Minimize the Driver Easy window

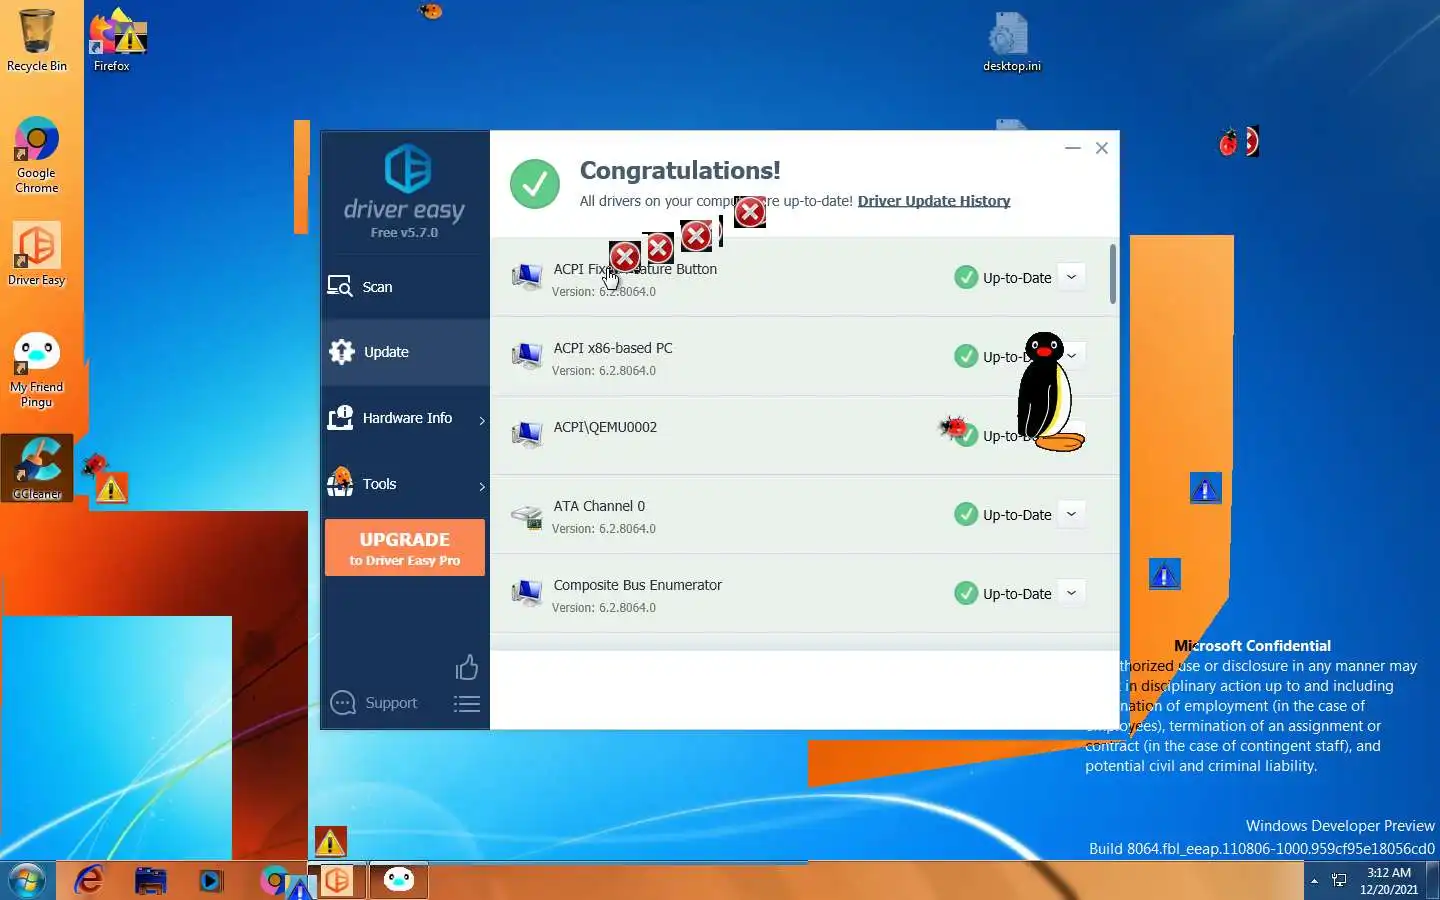[x=1073, y=148]
